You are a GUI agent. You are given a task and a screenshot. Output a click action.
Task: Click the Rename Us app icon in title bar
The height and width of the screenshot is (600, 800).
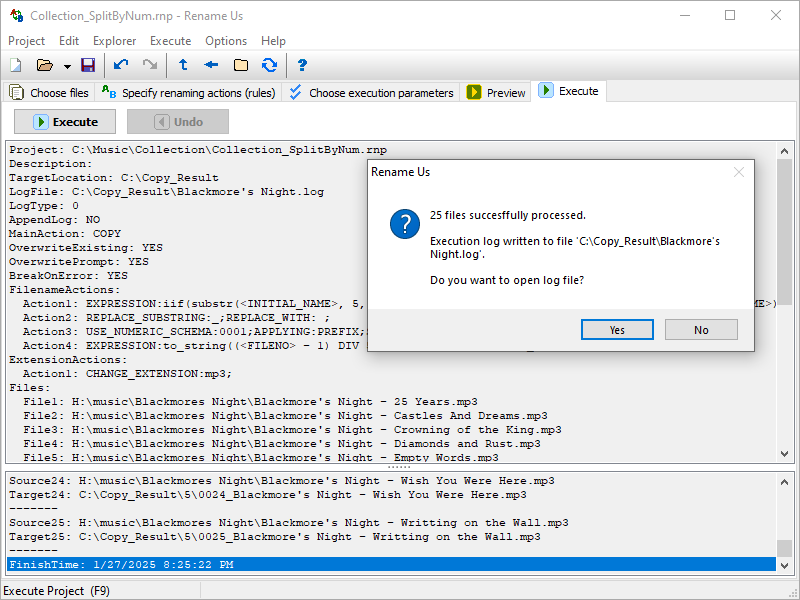coord(17,16)
